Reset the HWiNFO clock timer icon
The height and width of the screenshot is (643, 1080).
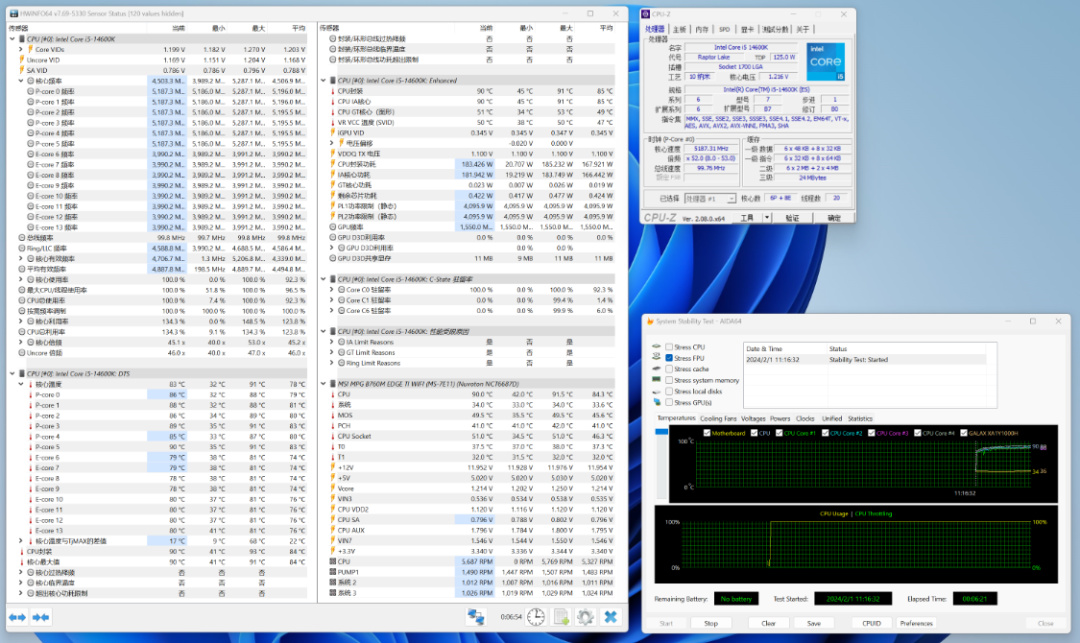pos(537,617)
